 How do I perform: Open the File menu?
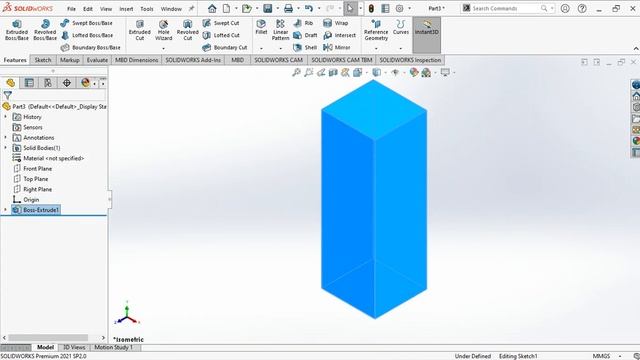[x=71, y=9]
